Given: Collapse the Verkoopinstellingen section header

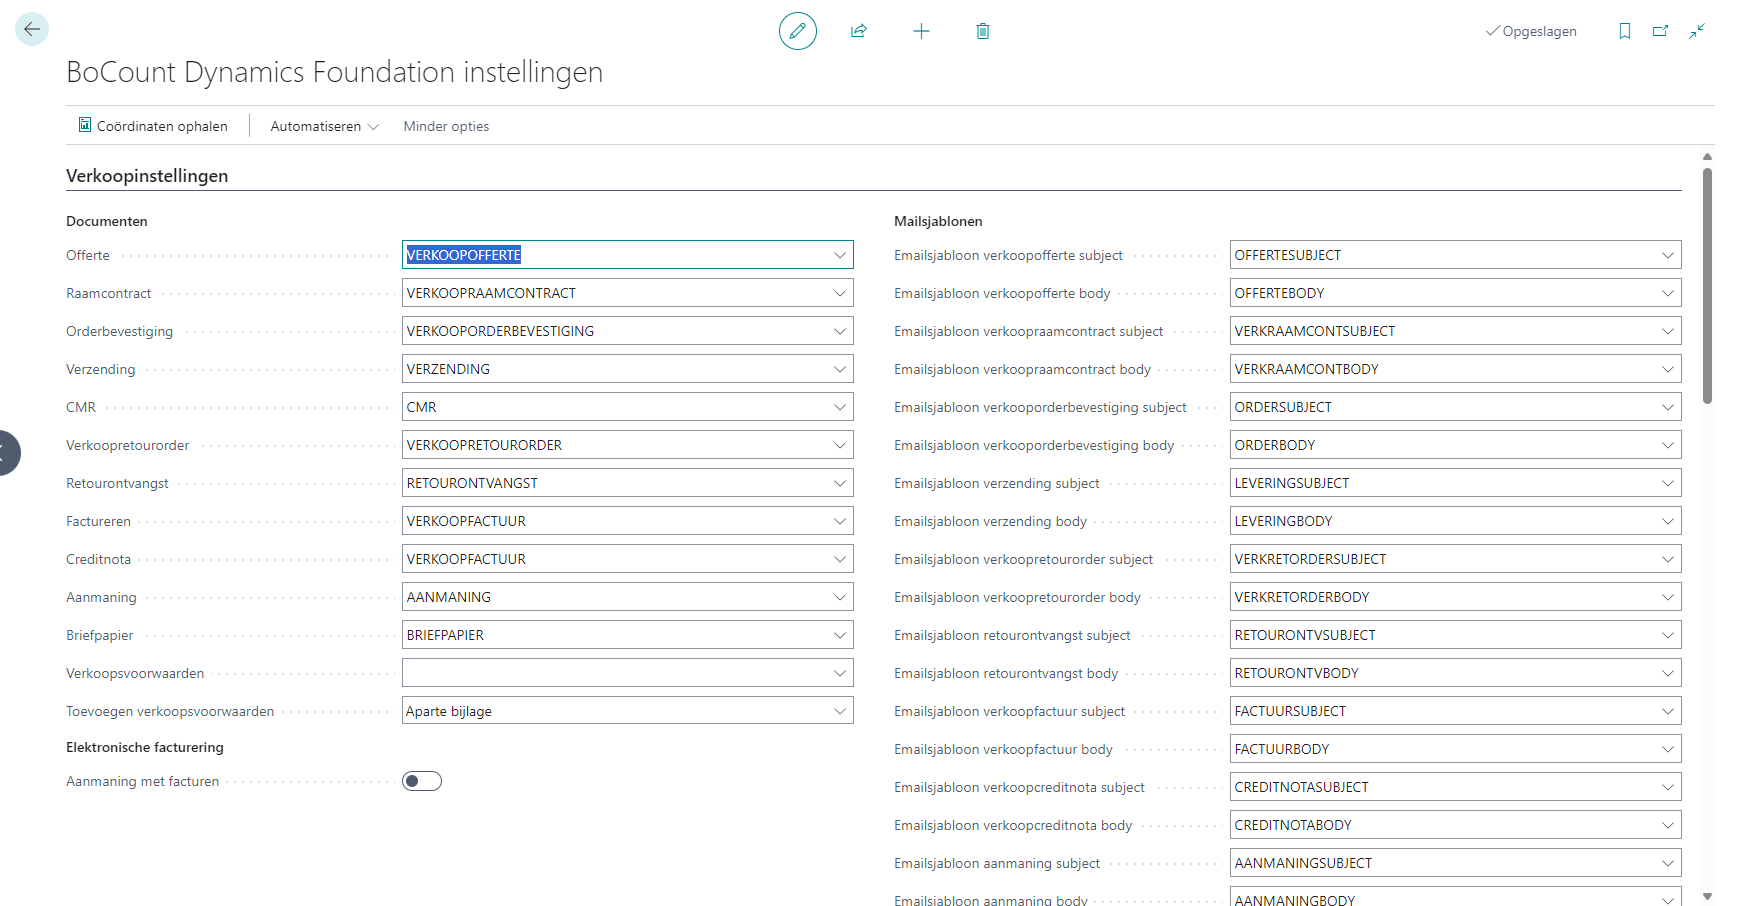Looking at the screenshot, I should coord(147,176).
